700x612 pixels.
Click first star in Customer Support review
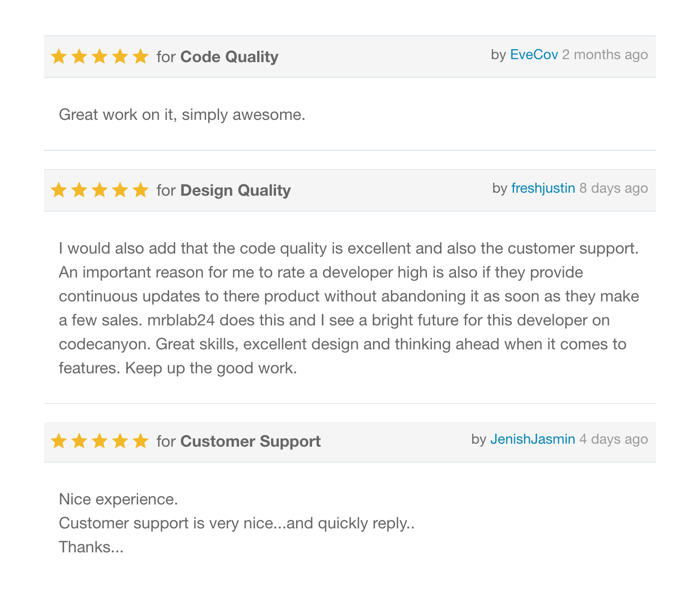[59, 441]
